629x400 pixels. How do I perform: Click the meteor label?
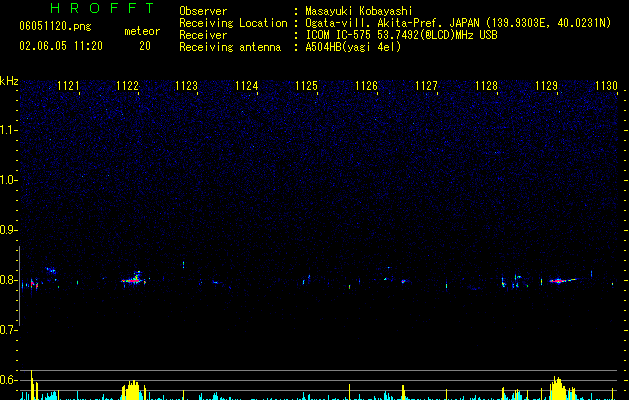pyautogui.click(x=142, y=31)
